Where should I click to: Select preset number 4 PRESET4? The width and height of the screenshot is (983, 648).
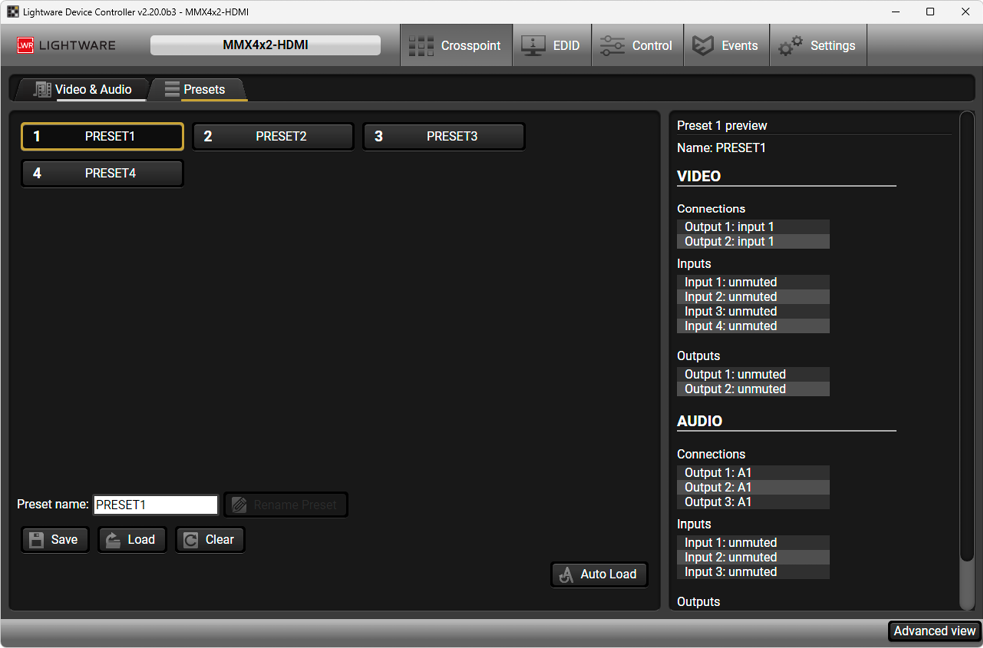pos(102,174)
